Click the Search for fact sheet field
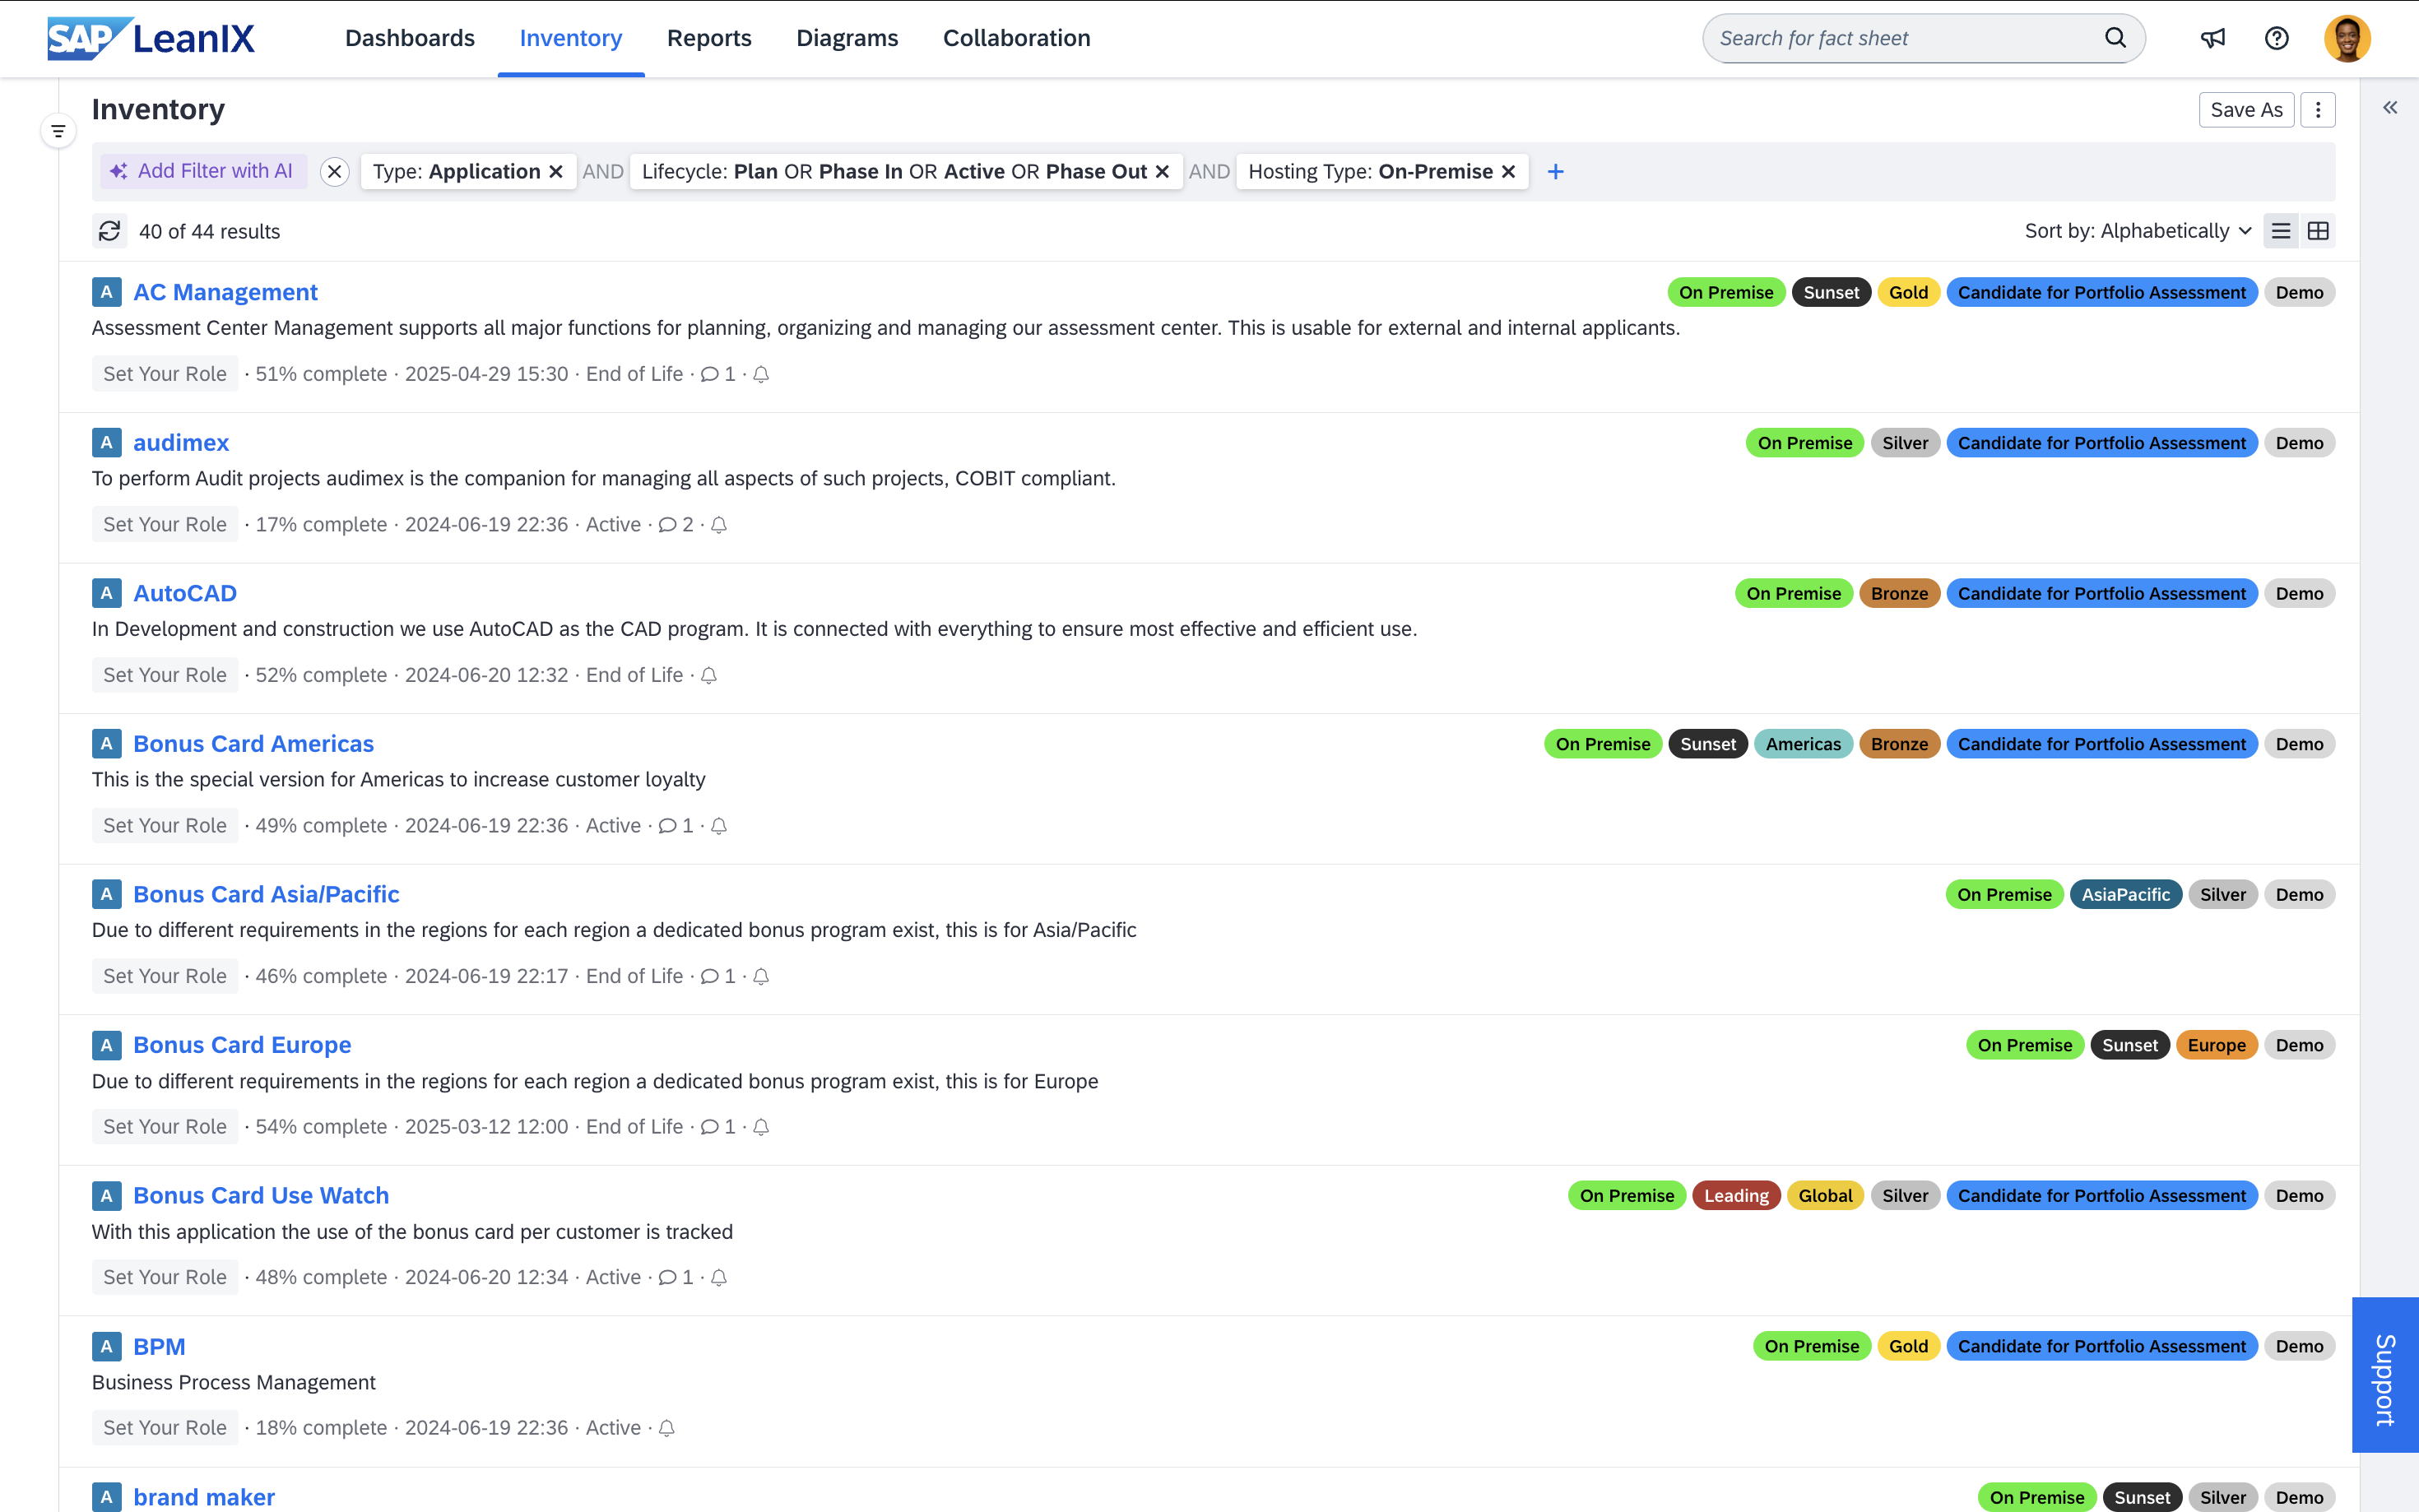This screenshot has height=1512, width=2419. [x=1900, y=38]
